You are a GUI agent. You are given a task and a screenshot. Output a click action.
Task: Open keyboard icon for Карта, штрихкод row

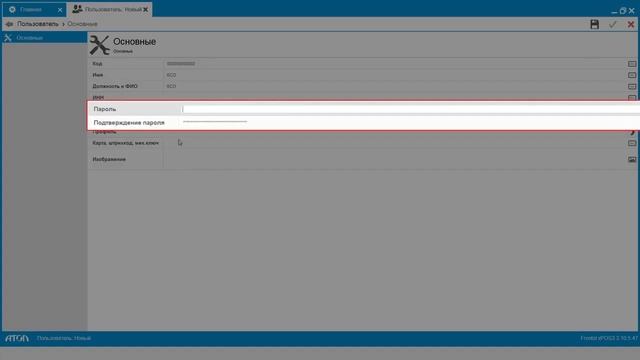632,143
